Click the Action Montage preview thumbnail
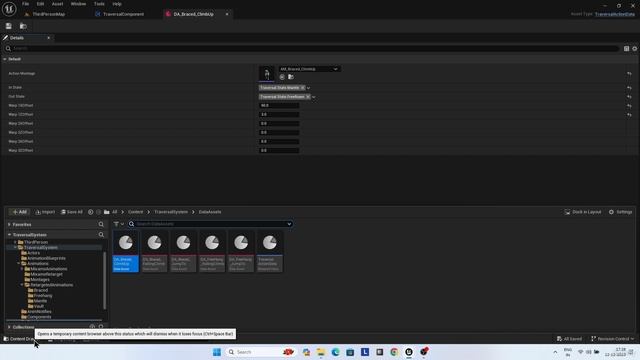The height and width of the screenshot is (360, 640). tap(267, 74)
